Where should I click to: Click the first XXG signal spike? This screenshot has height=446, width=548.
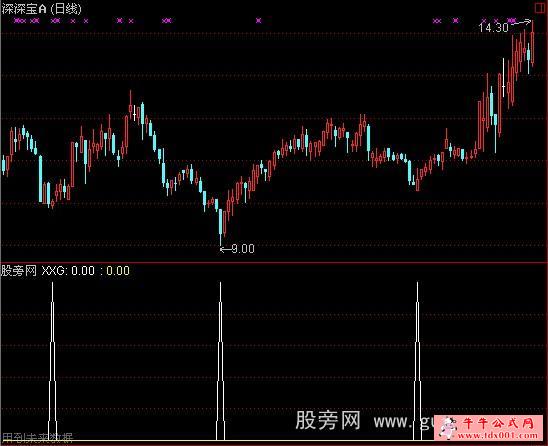52,361
